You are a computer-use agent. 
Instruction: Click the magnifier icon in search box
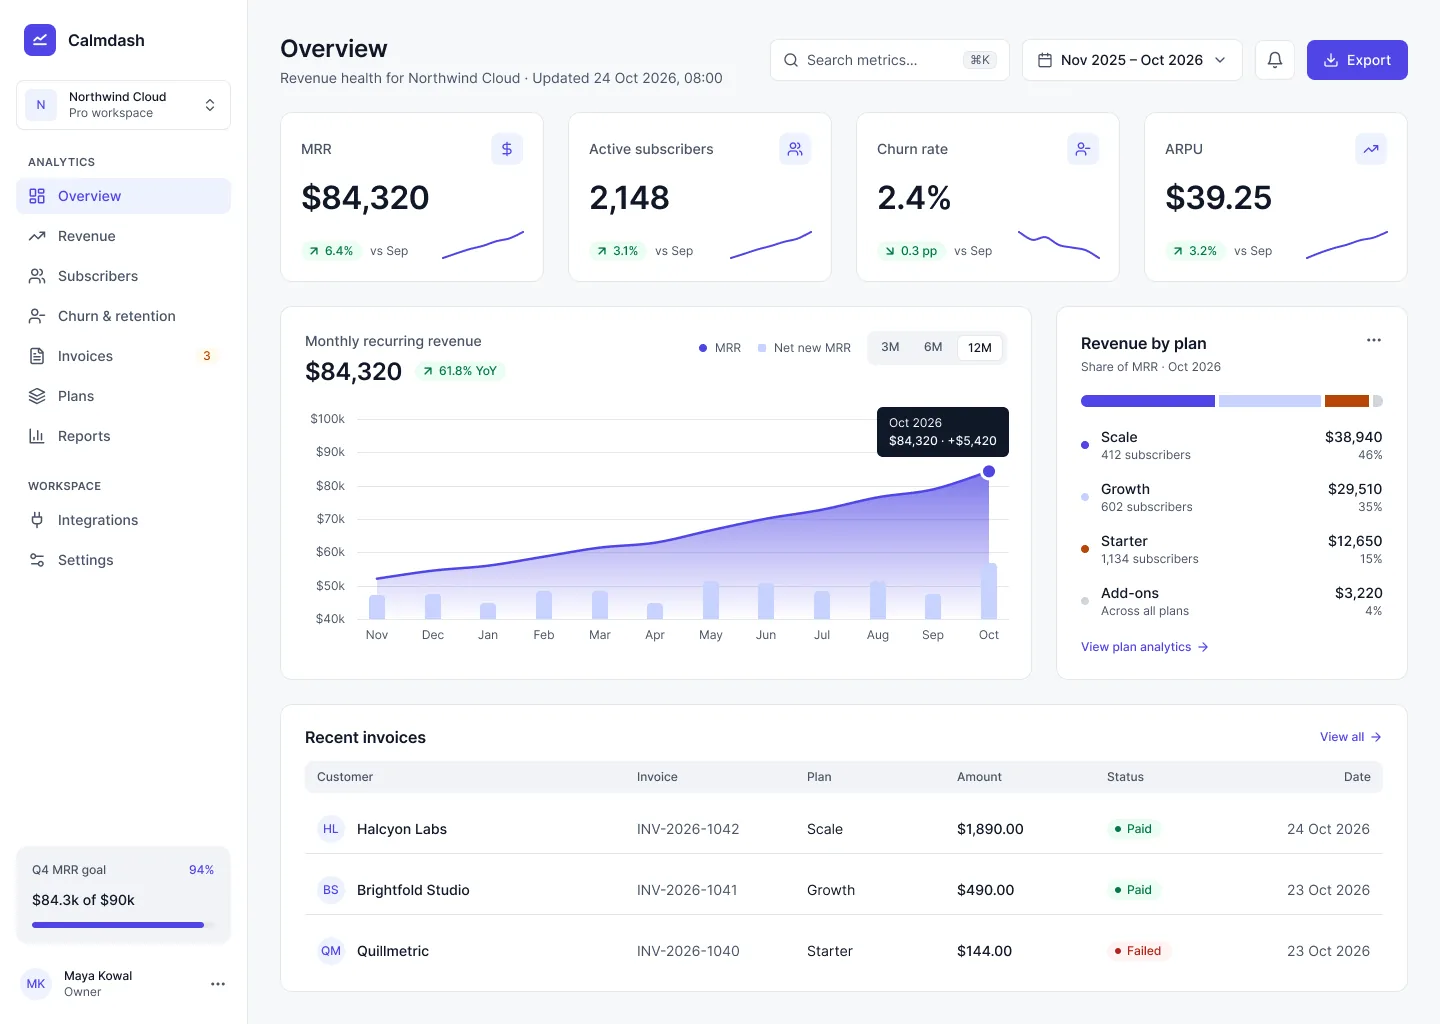click(x=791, y=60)
